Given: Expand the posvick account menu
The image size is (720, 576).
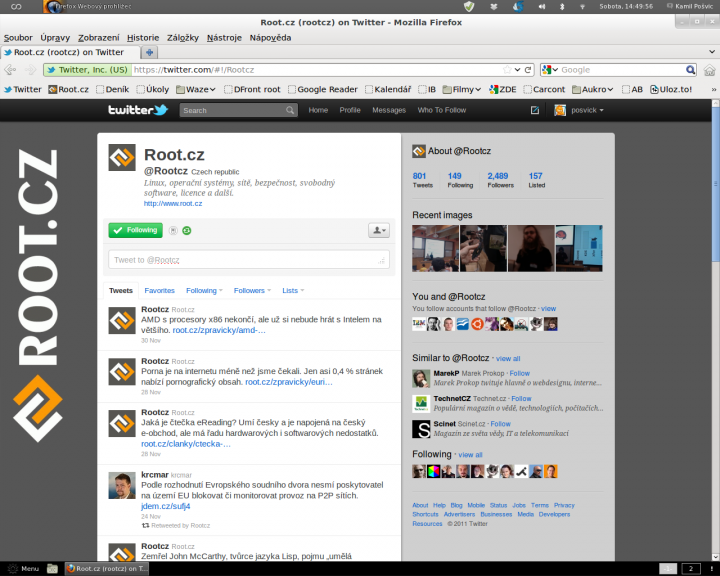Looking at the screenshot, I should 586,110.
